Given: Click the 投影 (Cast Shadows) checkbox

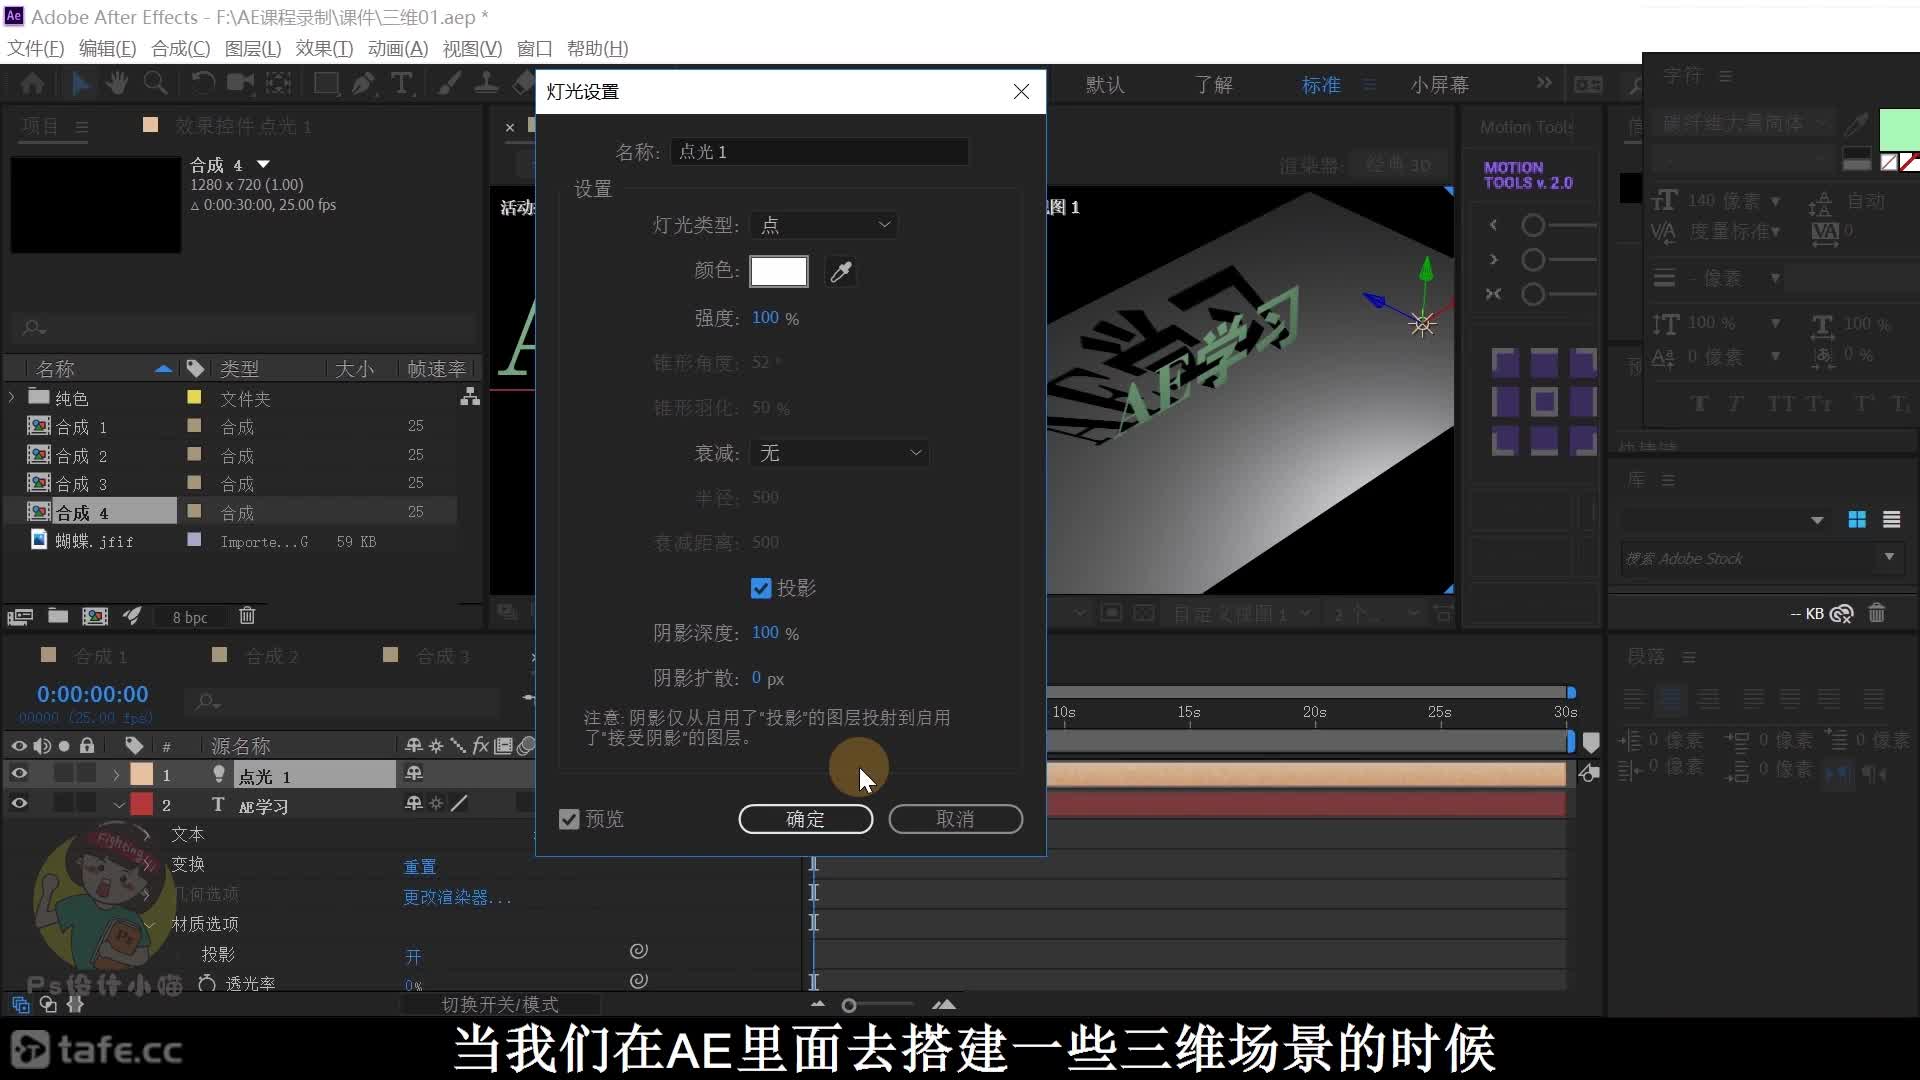Looking at the screenshot, I should (x=760, y=587).
